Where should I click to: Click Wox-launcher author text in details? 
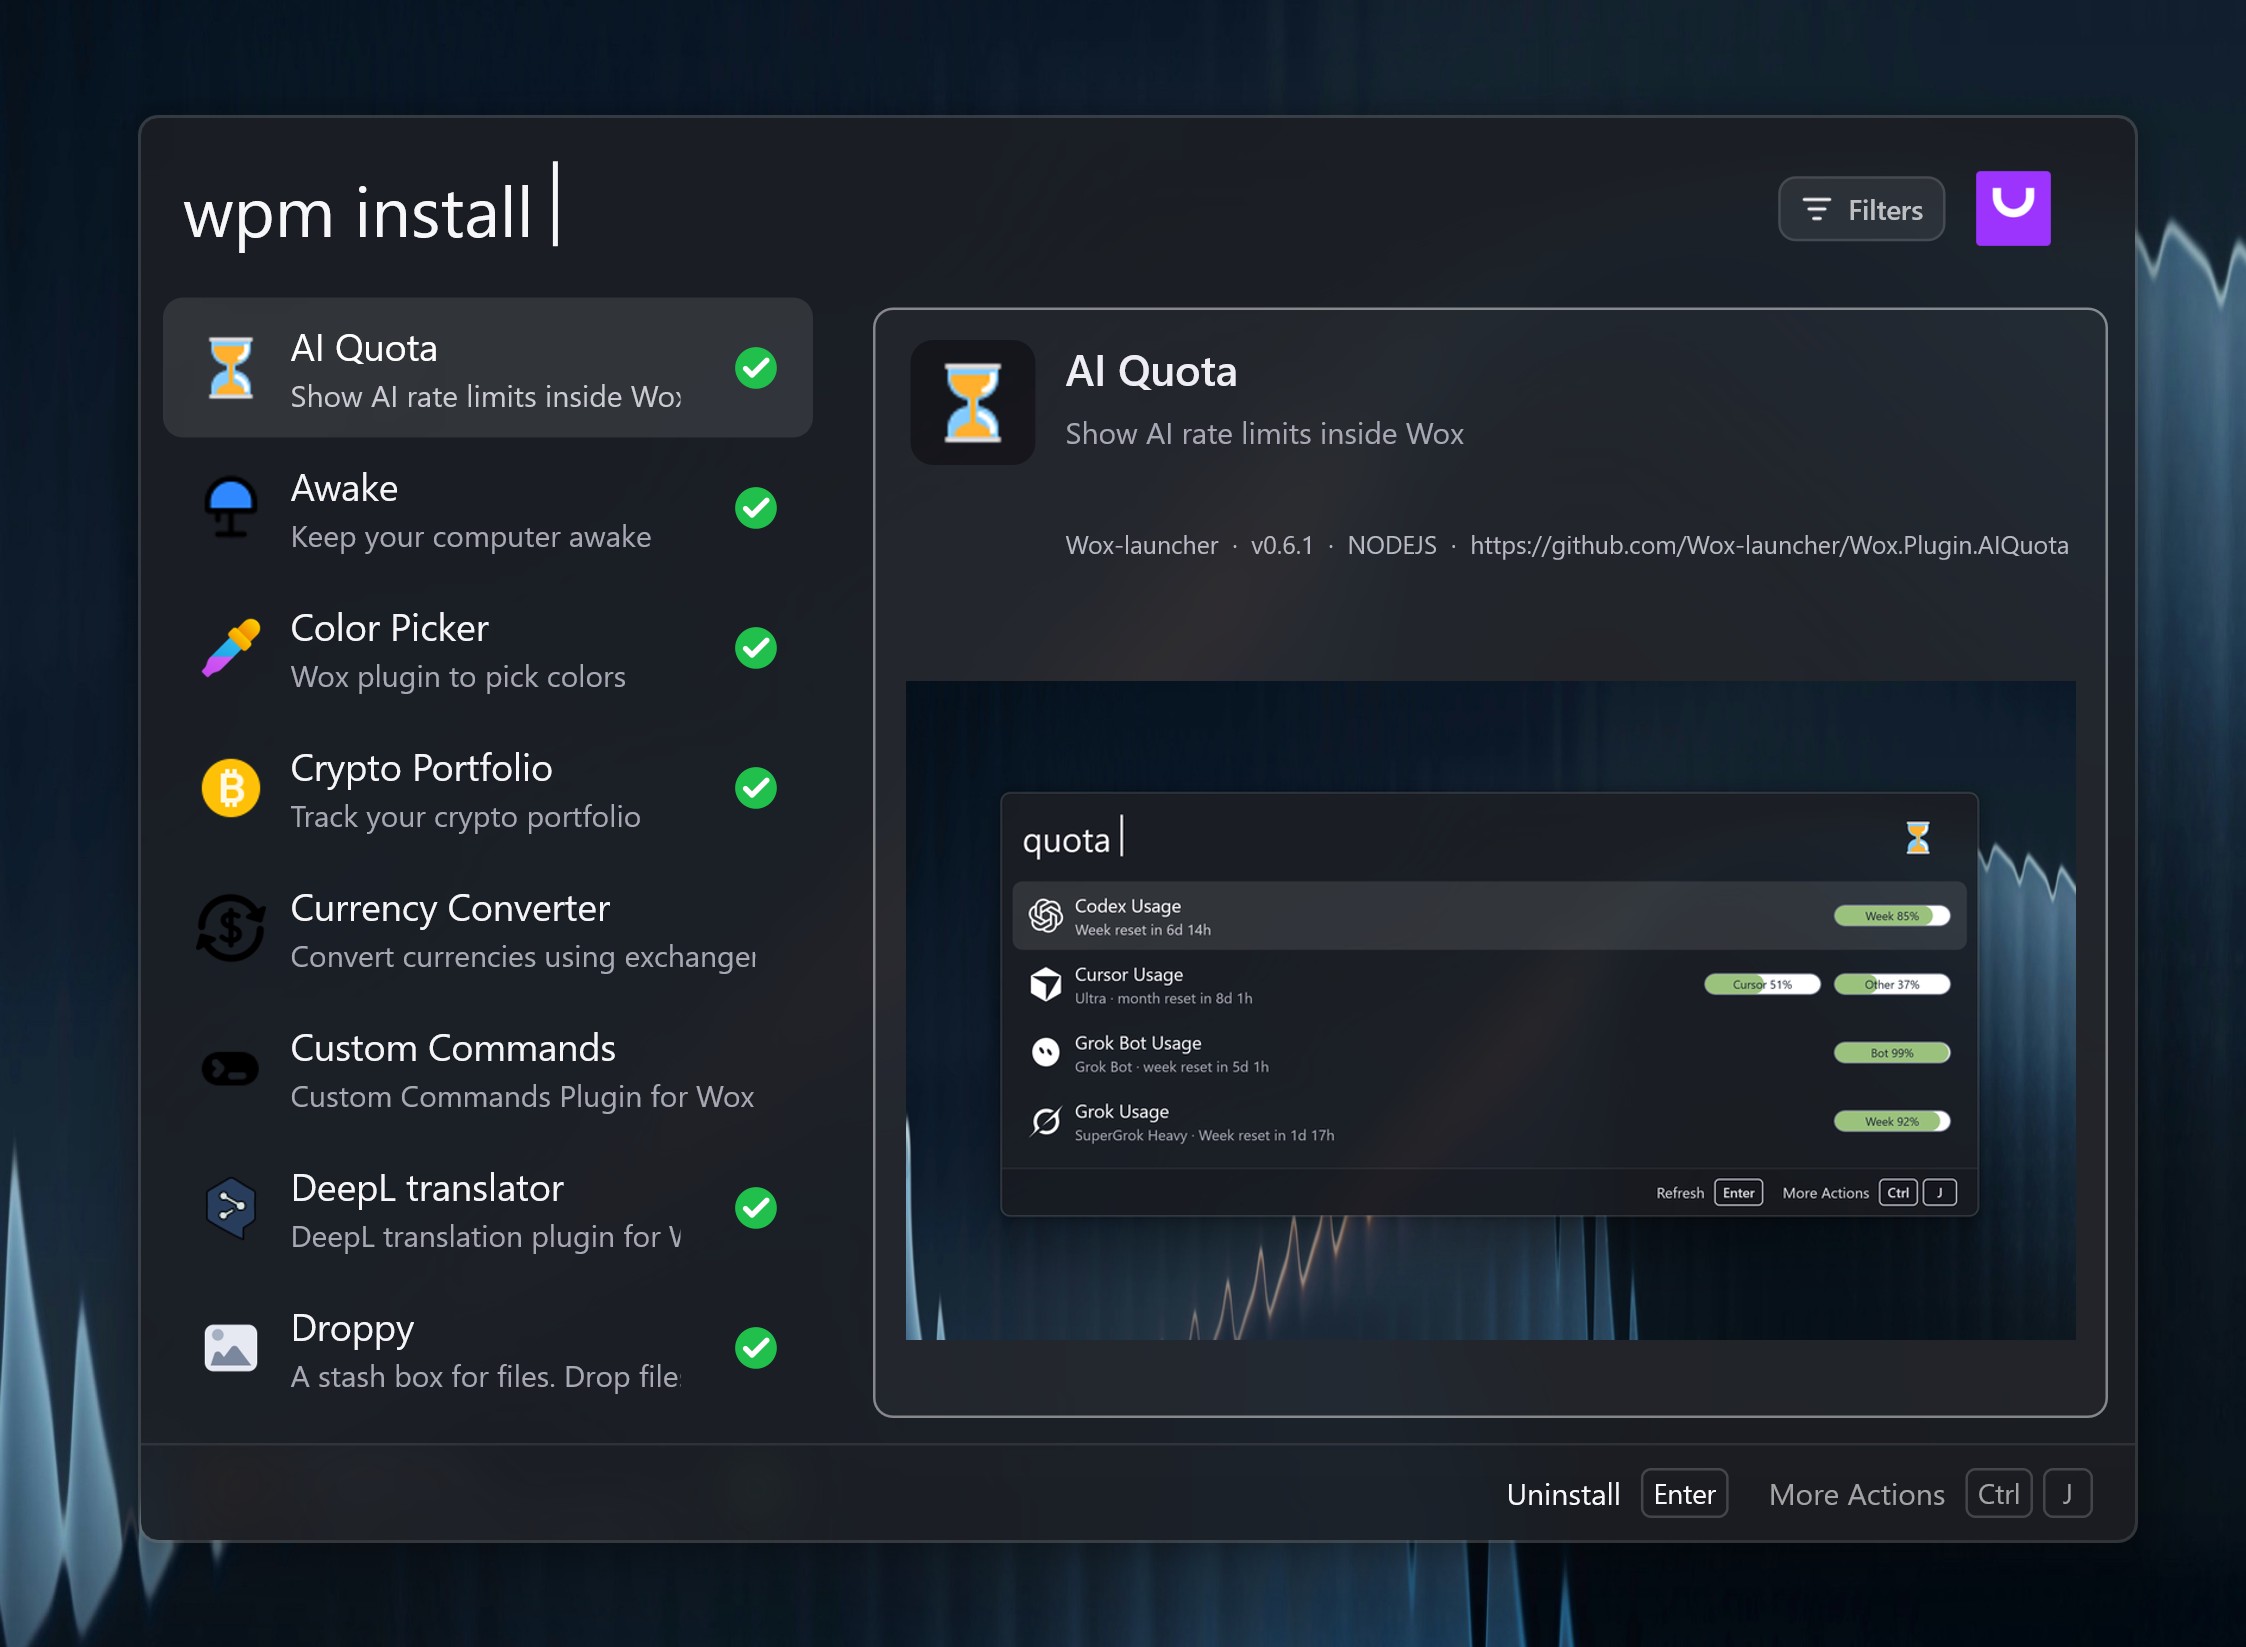click(x=1141, y=545)
